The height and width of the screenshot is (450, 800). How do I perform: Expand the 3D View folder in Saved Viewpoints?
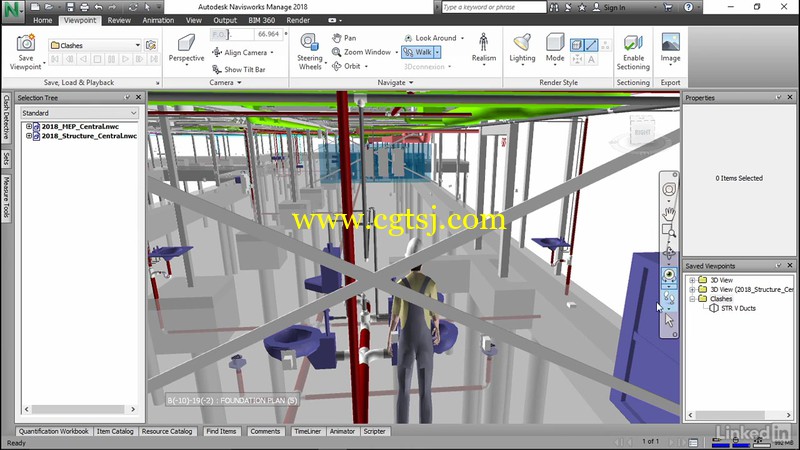692,280
